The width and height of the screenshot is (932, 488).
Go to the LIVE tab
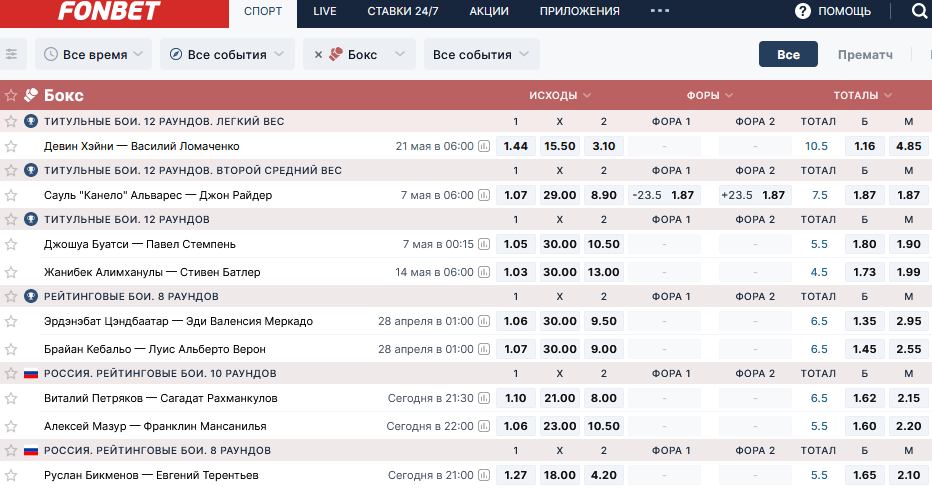325,11
